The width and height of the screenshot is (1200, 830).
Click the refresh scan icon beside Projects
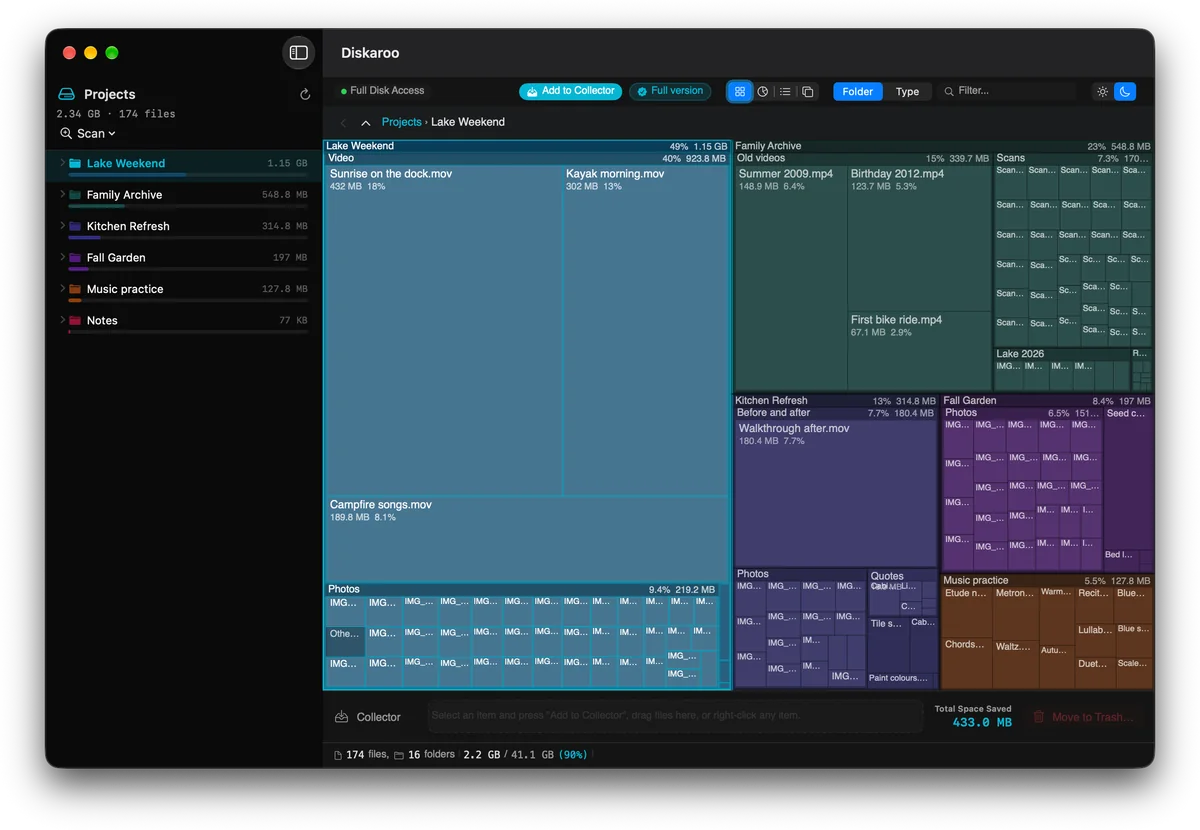[305, 95]
